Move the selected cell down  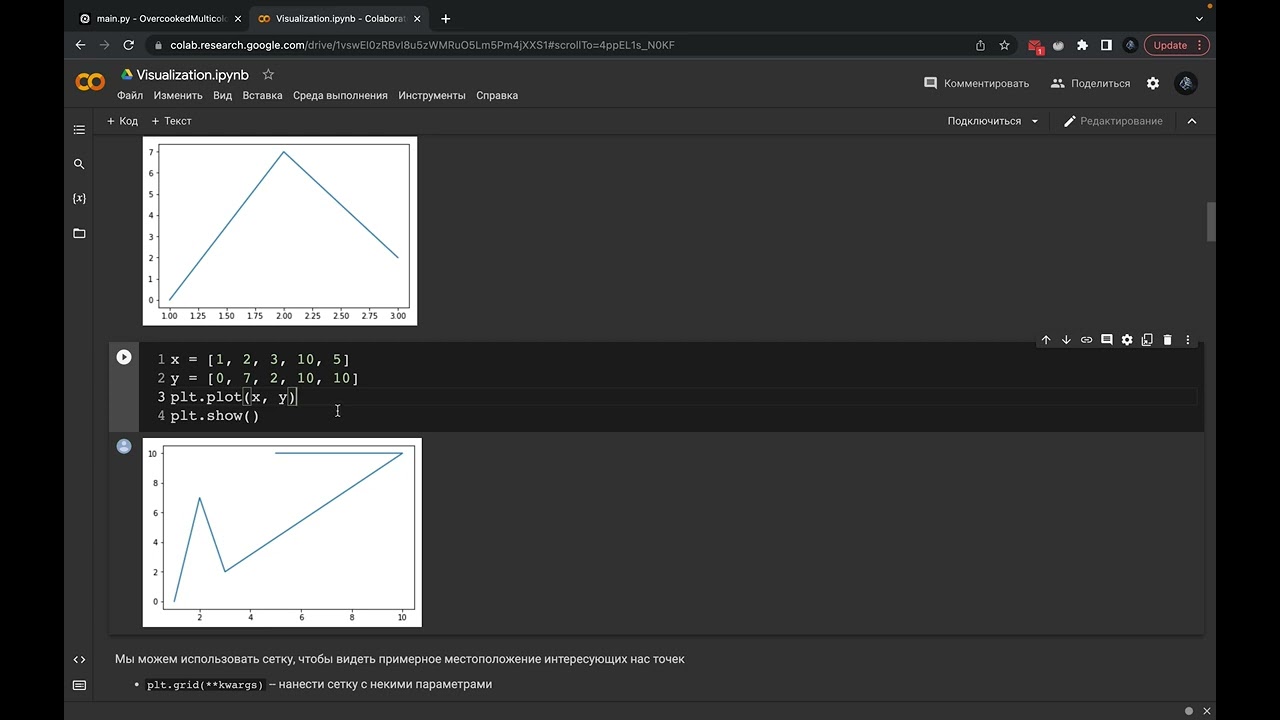pos(1066,340)
